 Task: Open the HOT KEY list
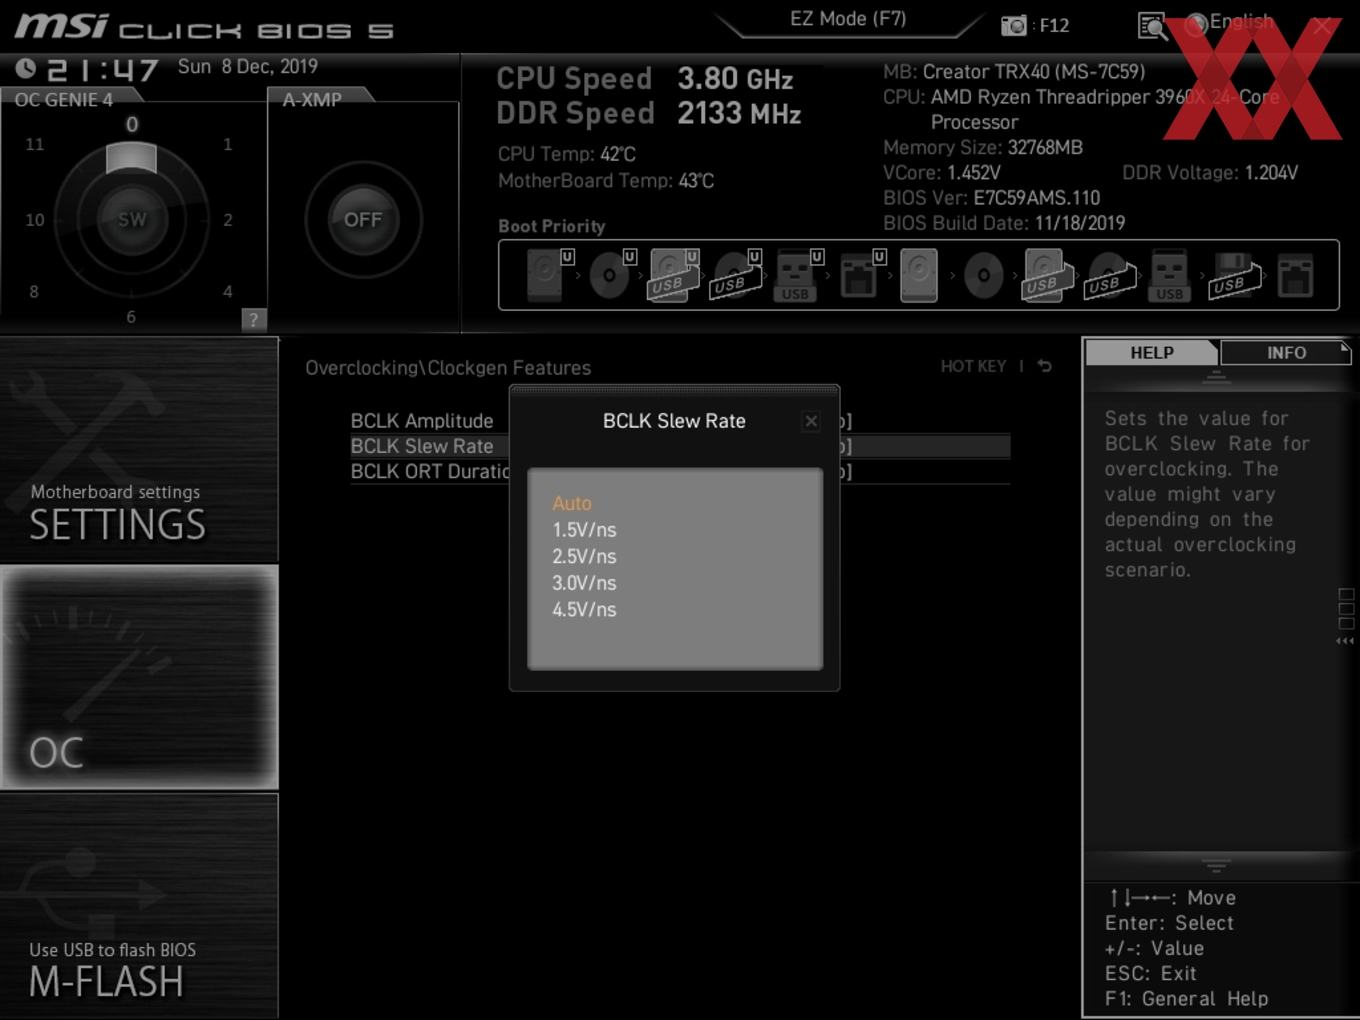973,366
